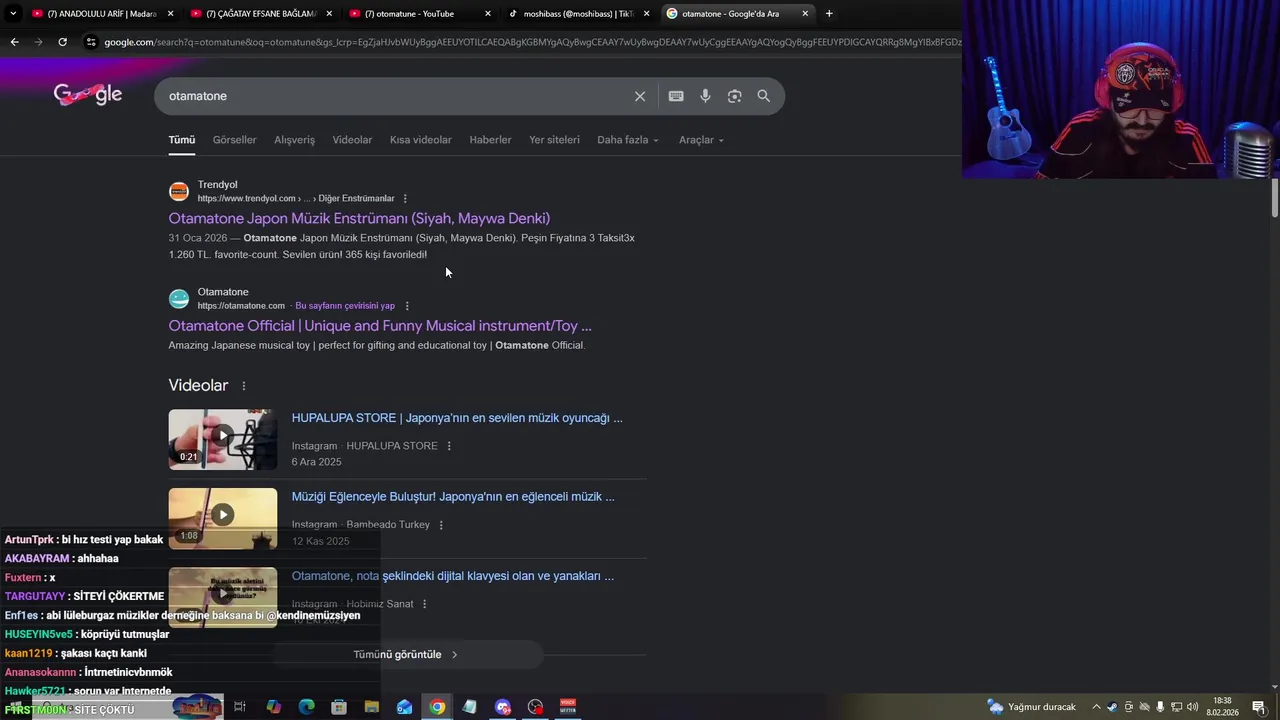Open options for Bambeado Turkey video
1280x720 pixels.
[441, 525]
